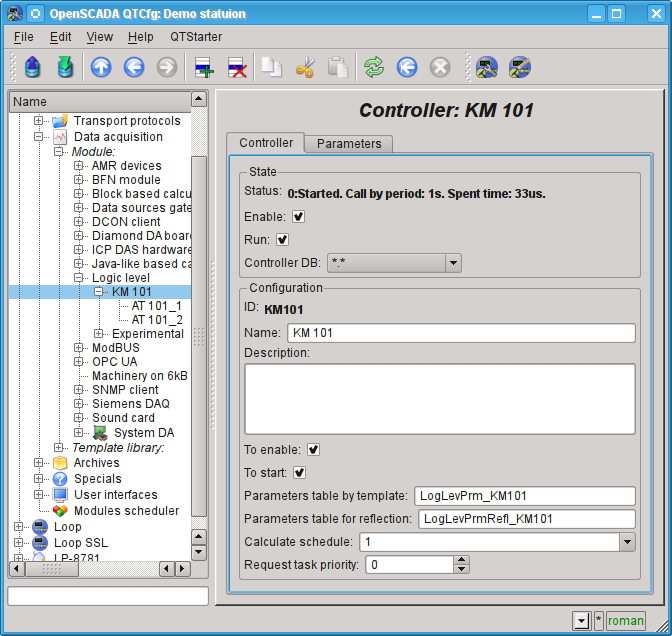The width and height of the screenshot is (672, 636).
Task: Click the roman user button in status bar
Action: [626, 621]
